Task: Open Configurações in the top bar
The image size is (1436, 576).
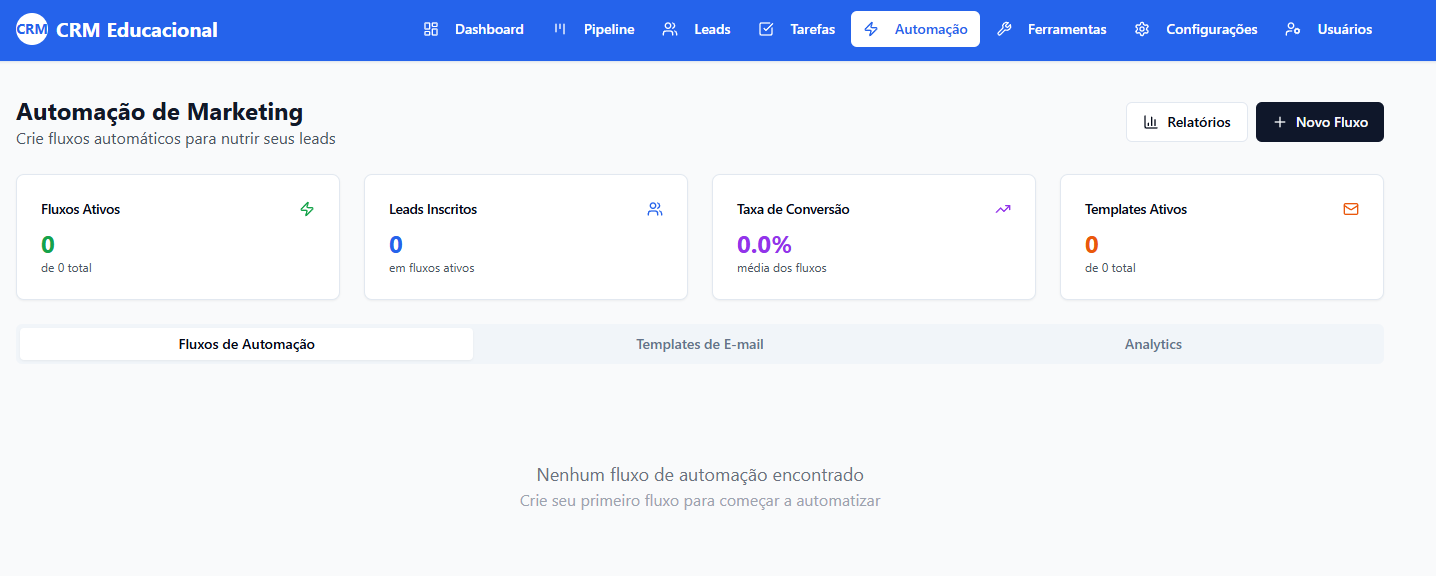Action: coord(1196,29)
